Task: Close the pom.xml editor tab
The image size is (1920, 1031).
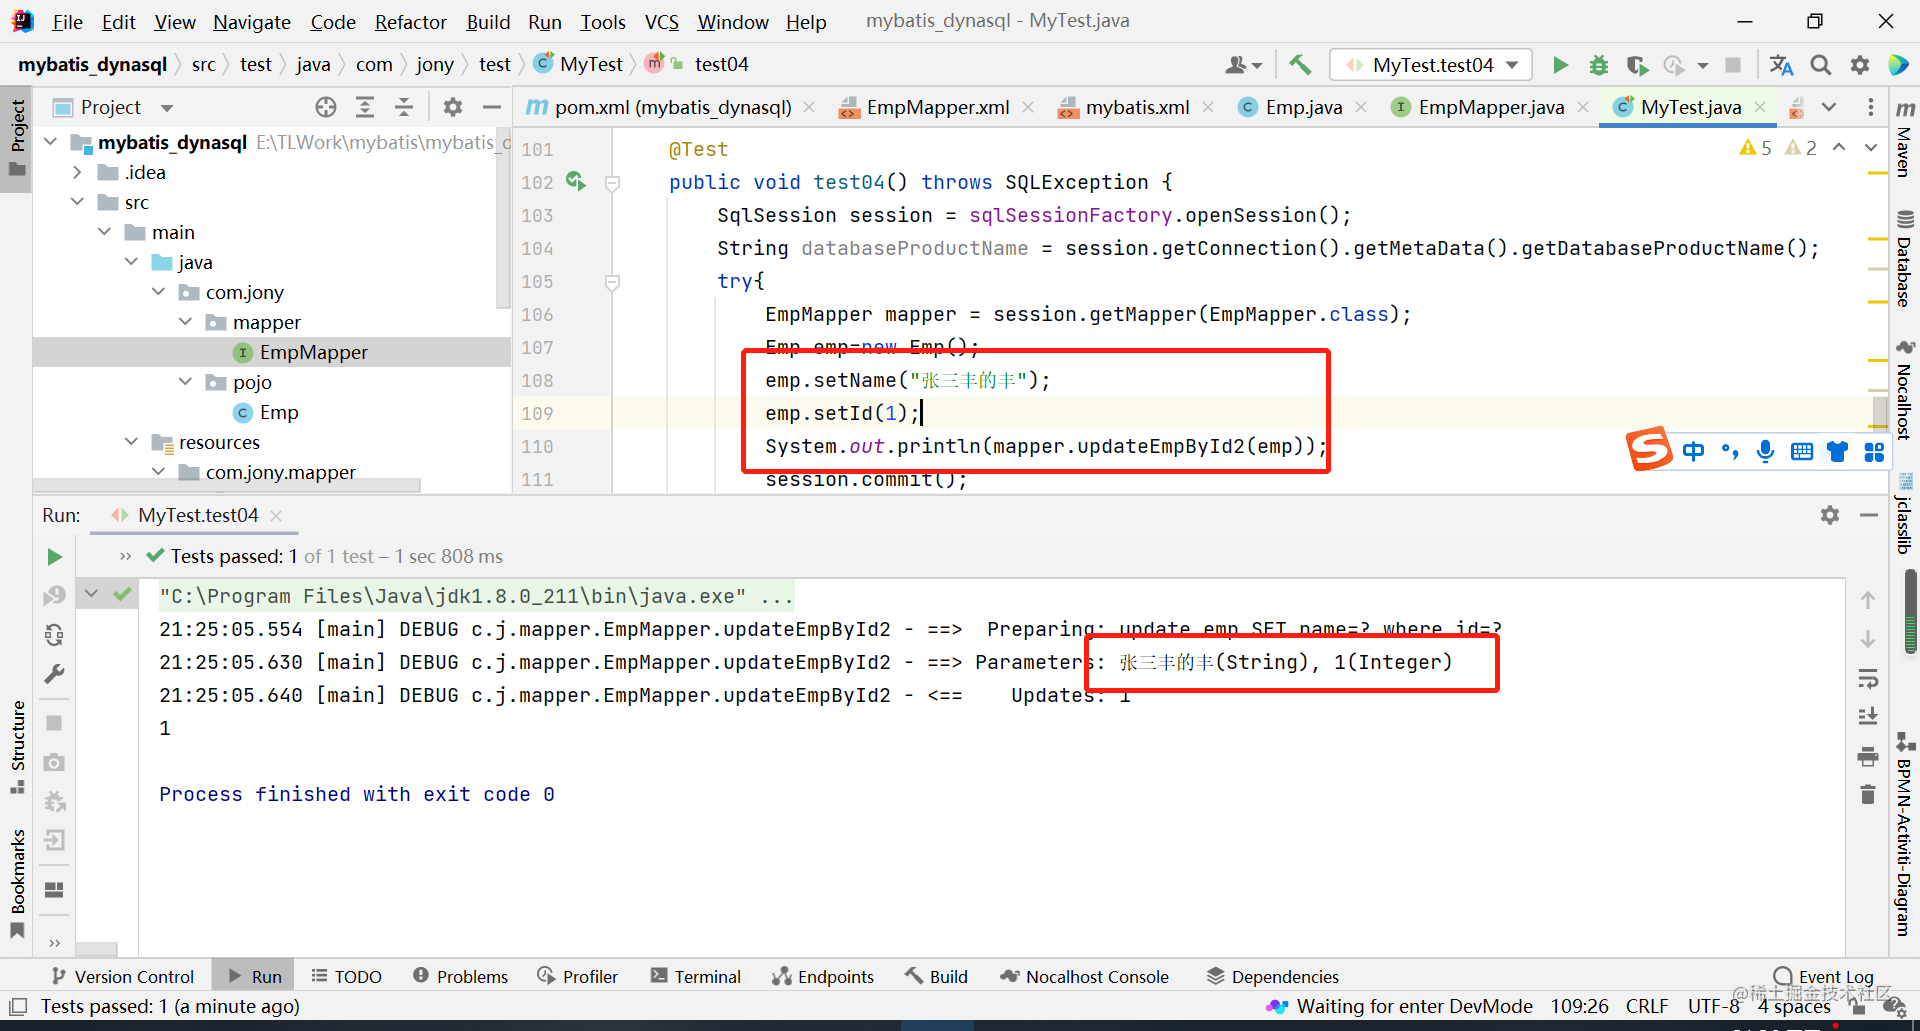Action: pos(809,107)
